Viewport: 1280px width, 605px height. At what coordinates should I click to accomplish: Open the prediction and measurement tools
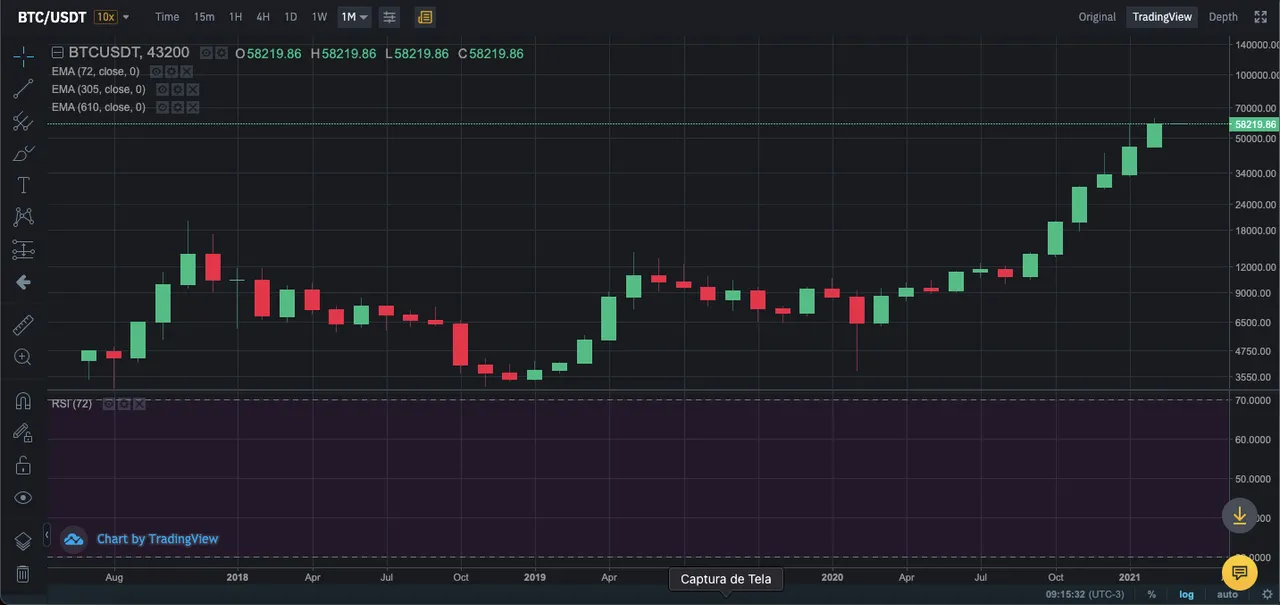click(x=23, y=250)
